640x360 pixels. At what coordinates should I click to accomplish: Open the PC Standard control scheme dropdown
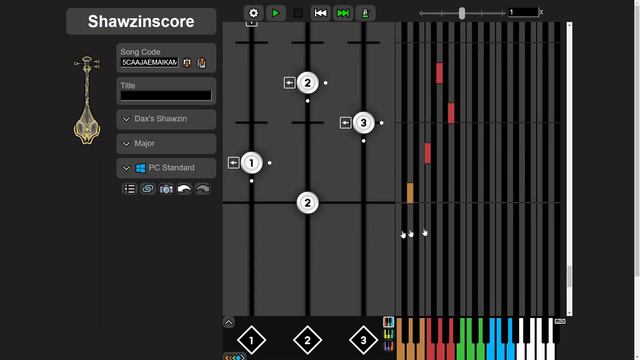click(166, 168)
